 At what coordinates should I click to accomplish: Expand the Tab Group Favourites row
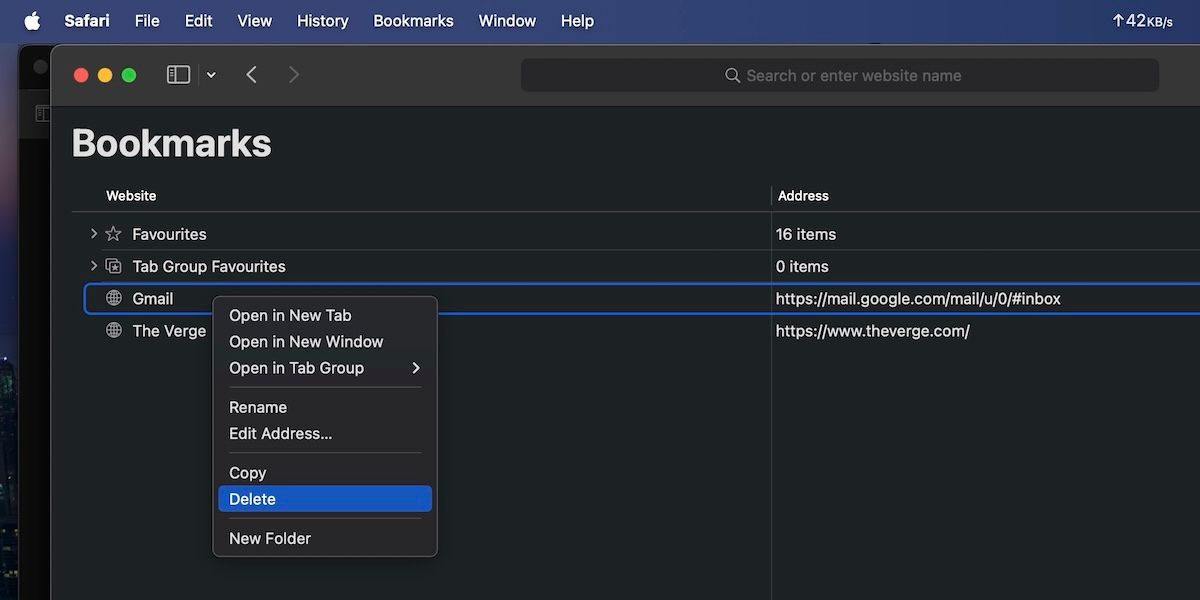click(x=93, y=265)
